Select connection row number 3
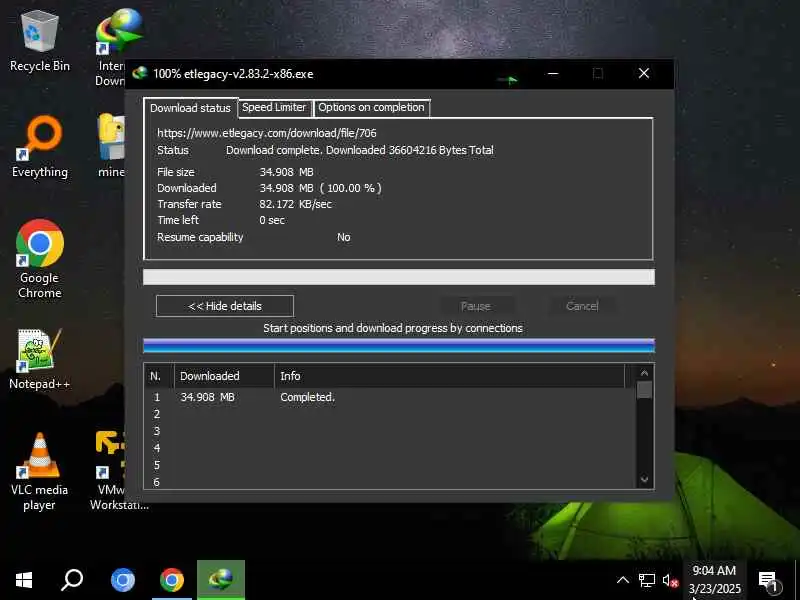 [390, 431]
